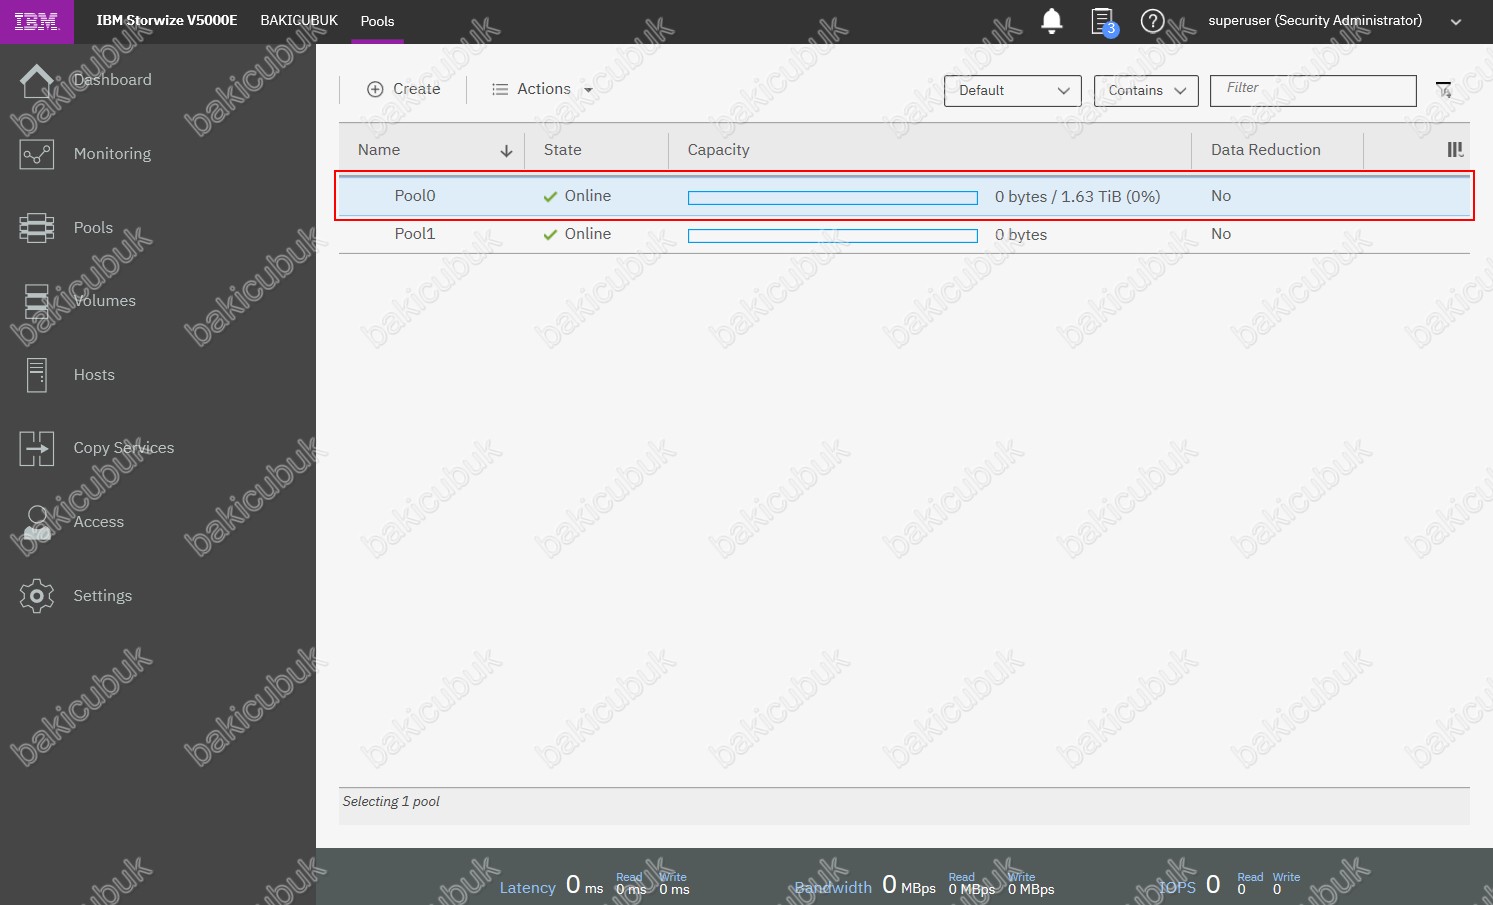Image resolution: width=1493 pixels, height=905 pixels.
Task: Click the Monitoring sidebar icon
Action: tap(37, 154)
